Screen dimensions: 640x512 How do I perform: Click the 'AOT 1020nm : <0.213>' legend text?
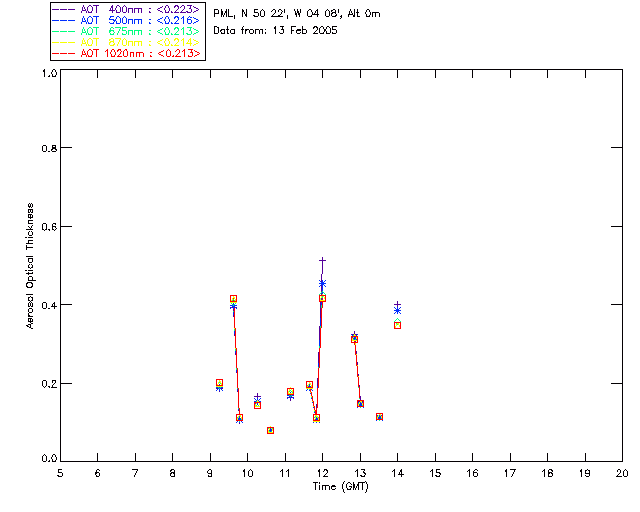pyautogui.click(x=140, y=53)
